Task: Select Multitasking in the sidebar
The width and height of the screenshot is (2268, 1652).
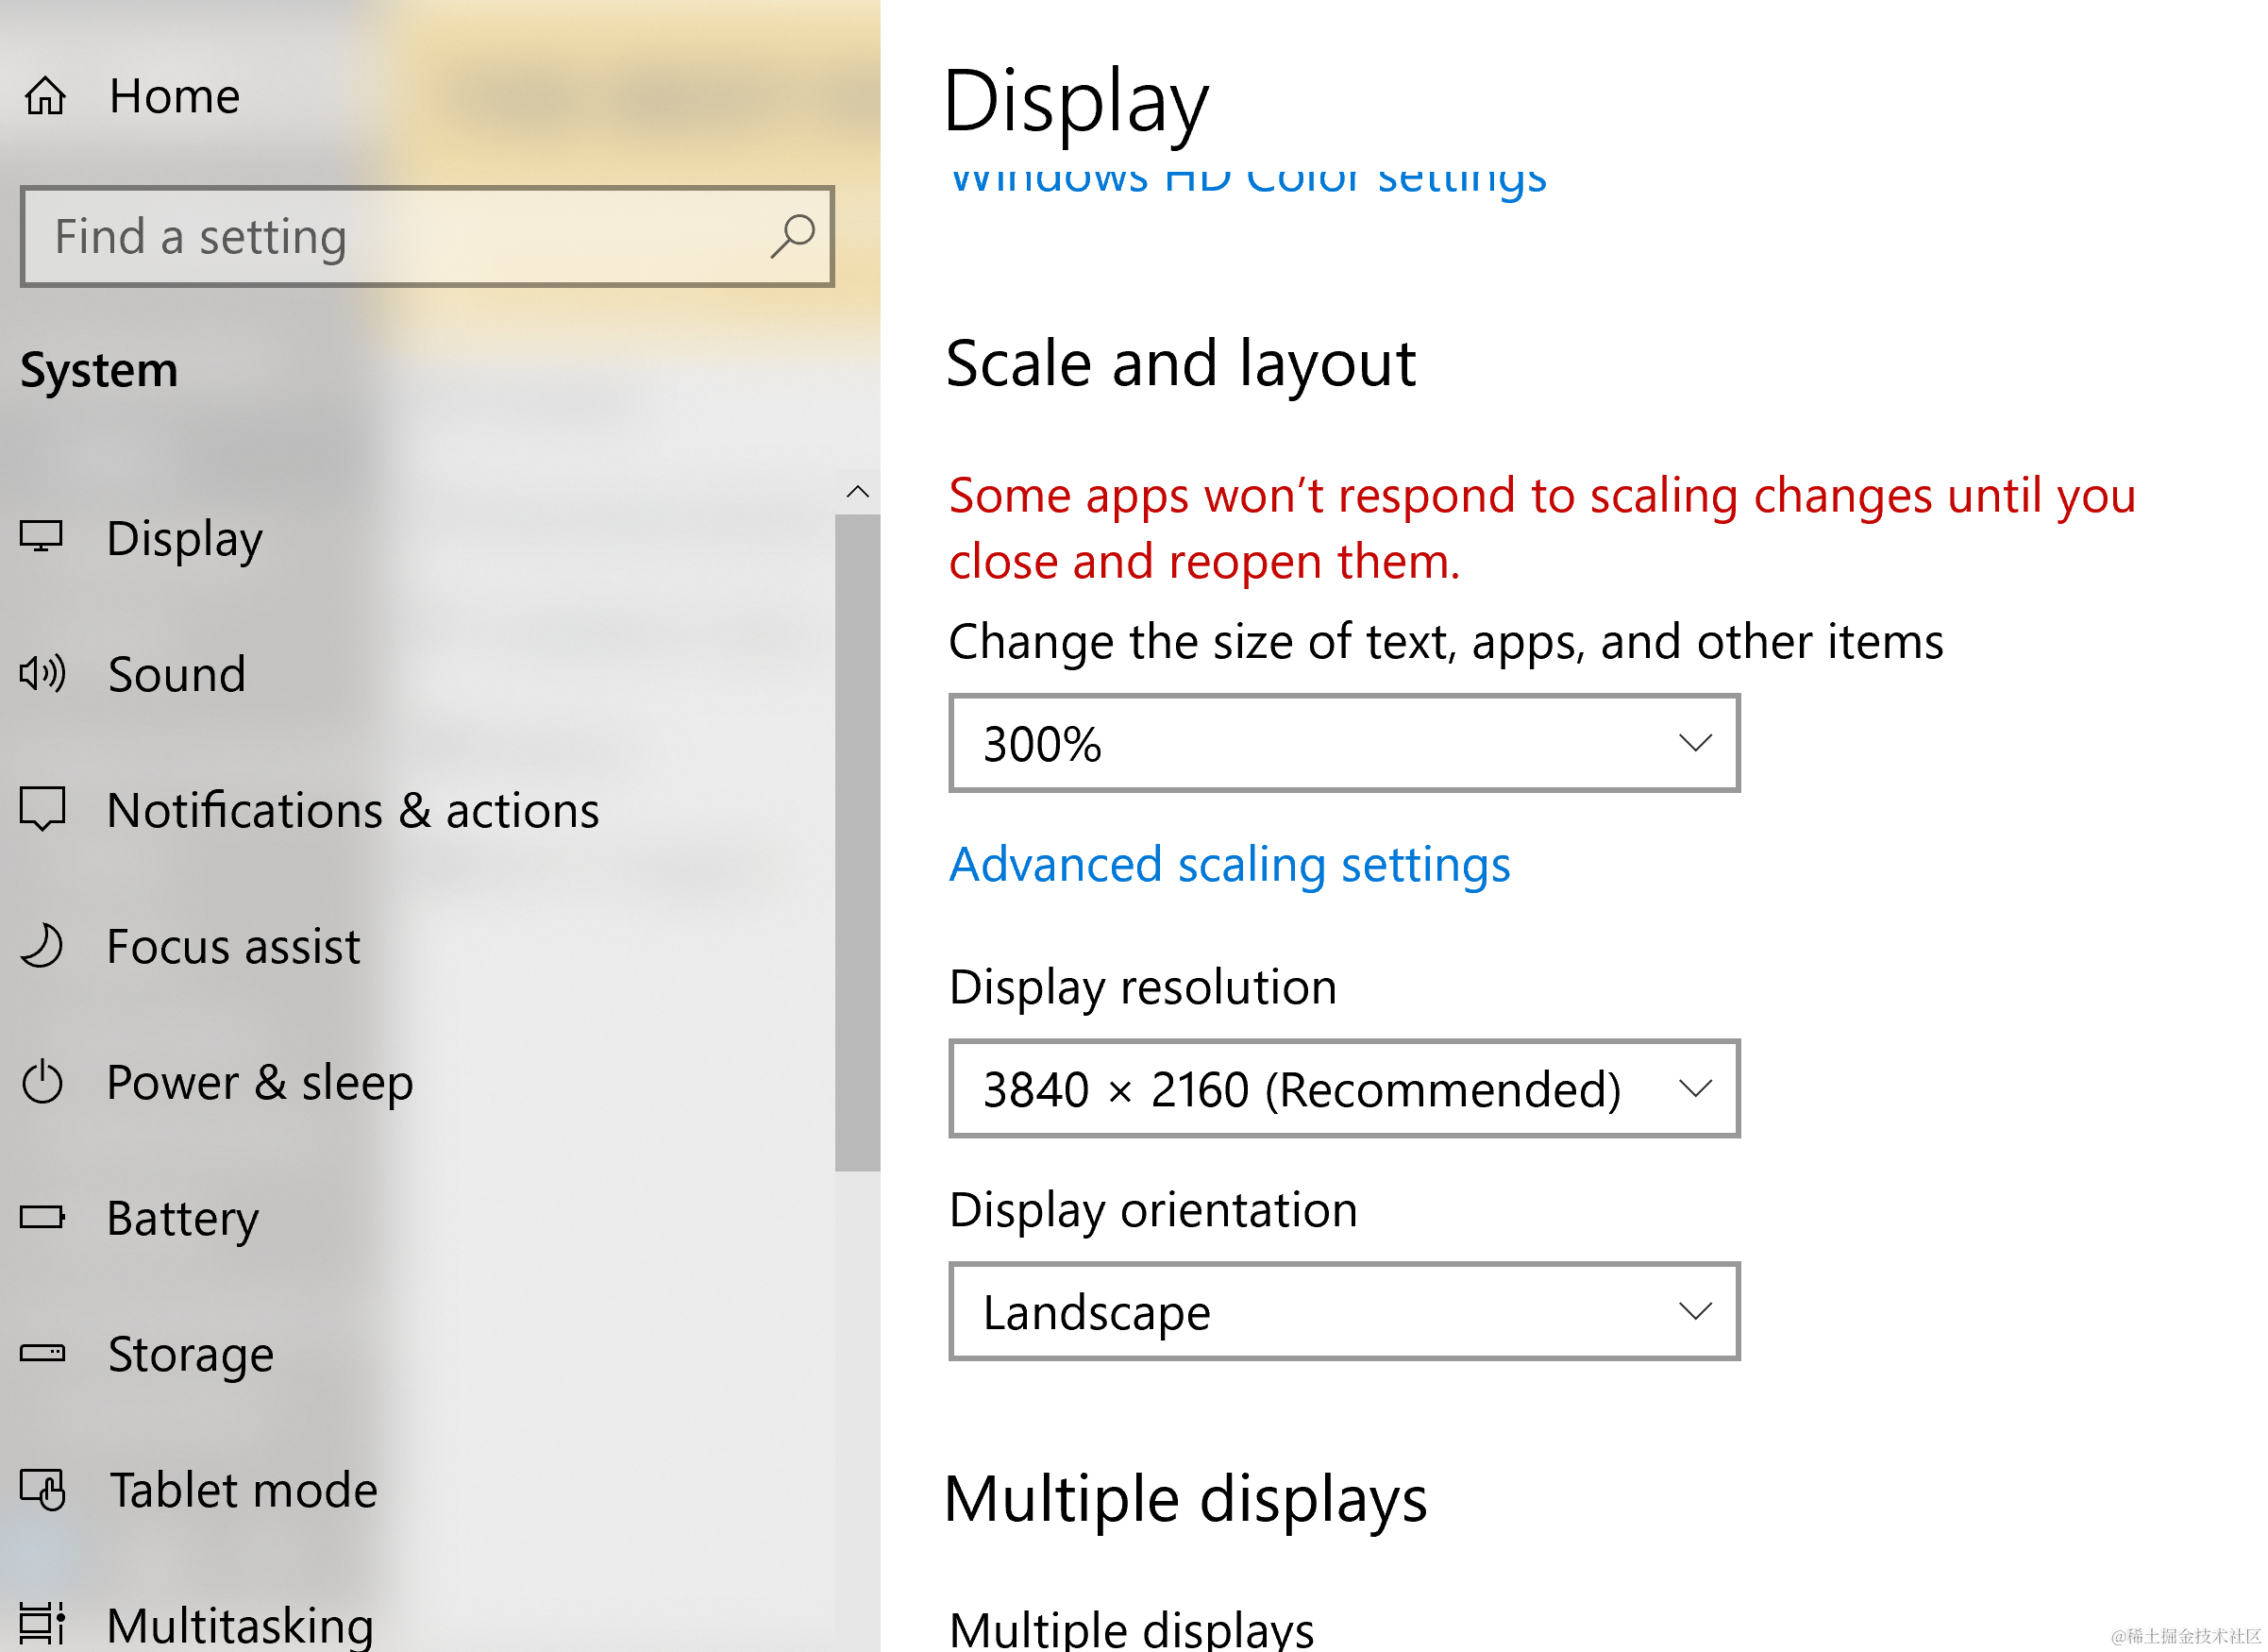Action: [240, 1625]
